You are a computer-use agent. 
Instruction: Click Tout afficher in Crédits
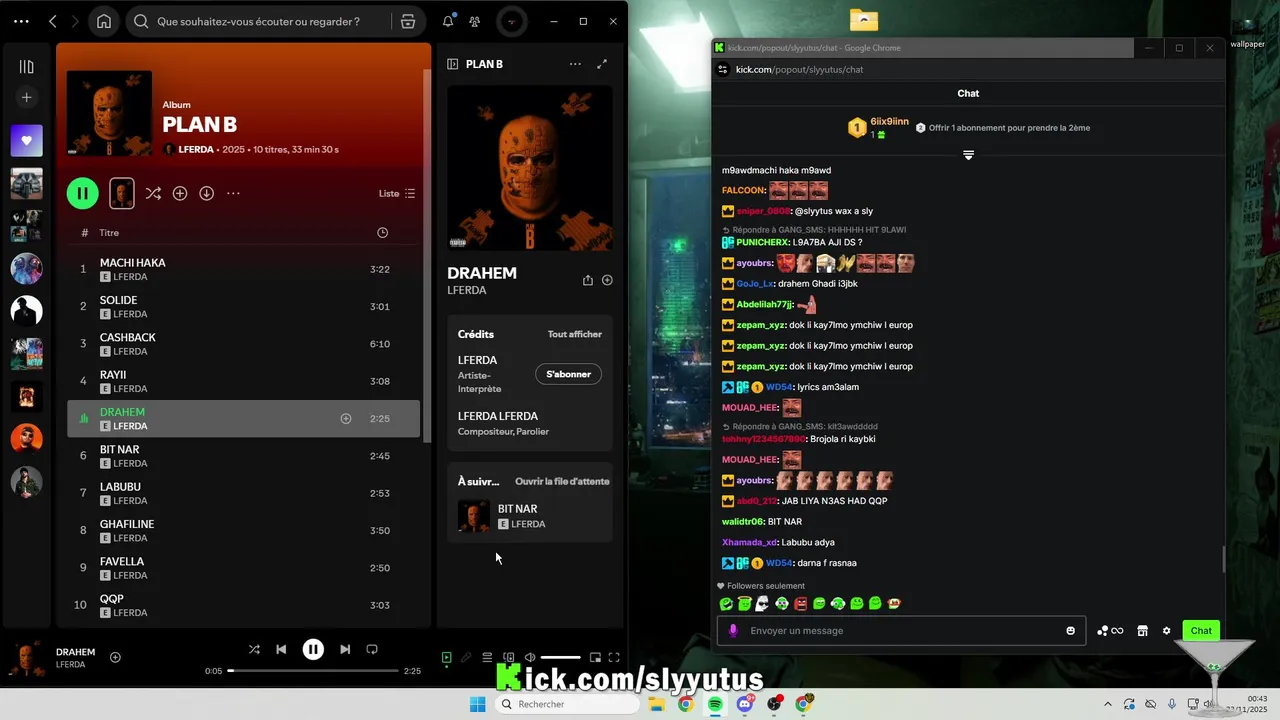click(575, 334)
